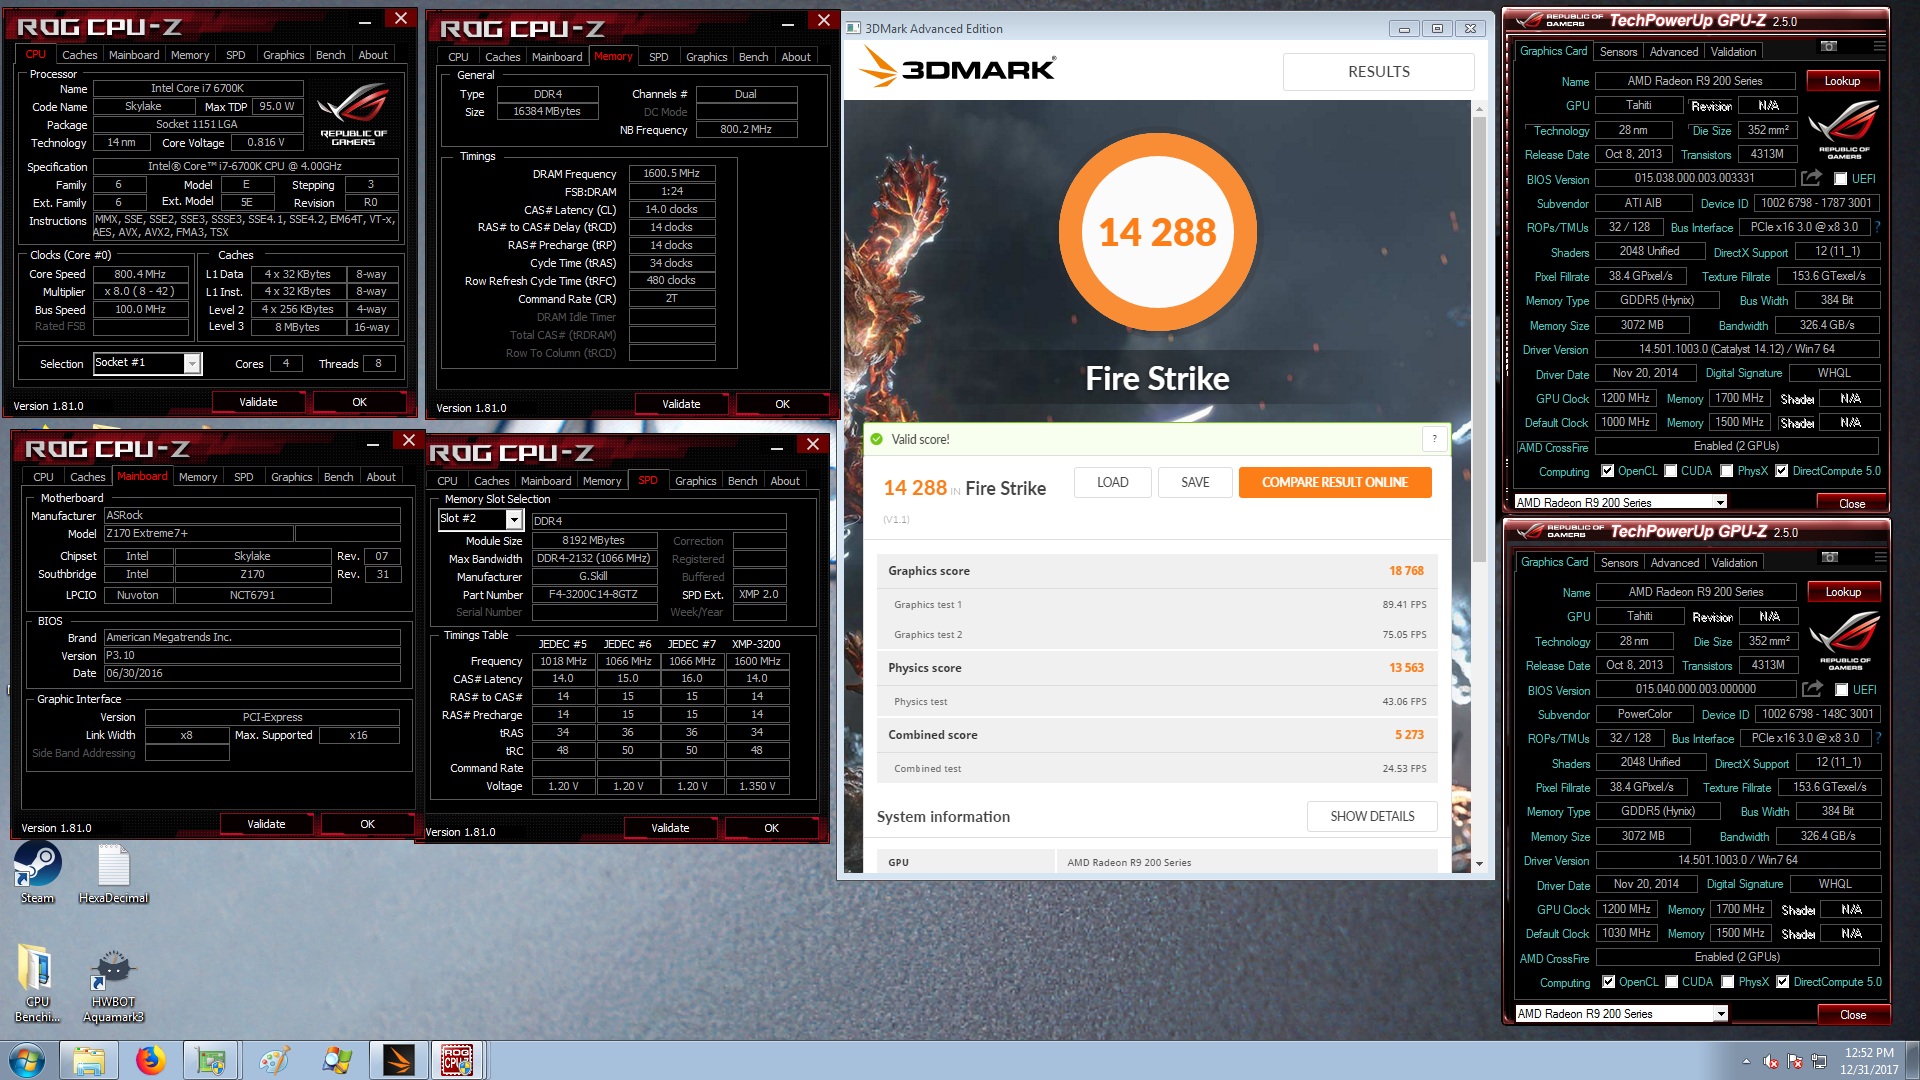Click bus interface question mark in bottom GPU-Z
The height and width of the screenshot is (1080, 1920).
point(1879,738)
